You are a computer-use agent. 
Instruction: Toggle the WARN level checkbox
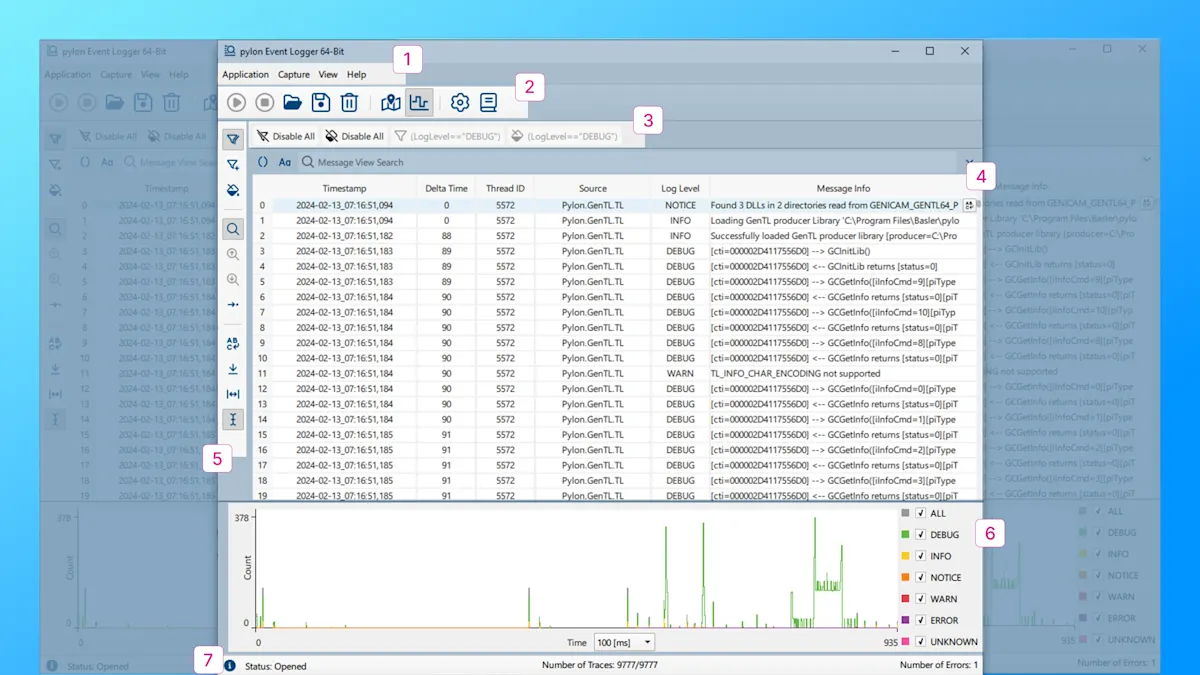pos(921,599)
